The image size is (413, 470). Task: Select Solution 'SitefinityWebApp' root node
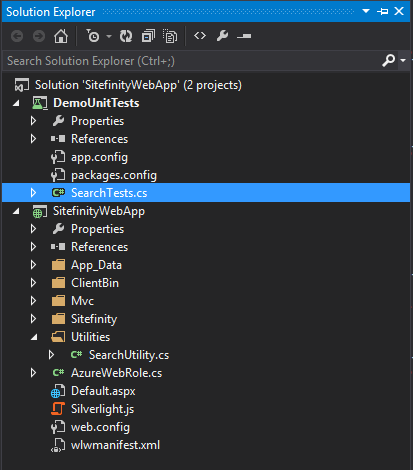[138, 85]
